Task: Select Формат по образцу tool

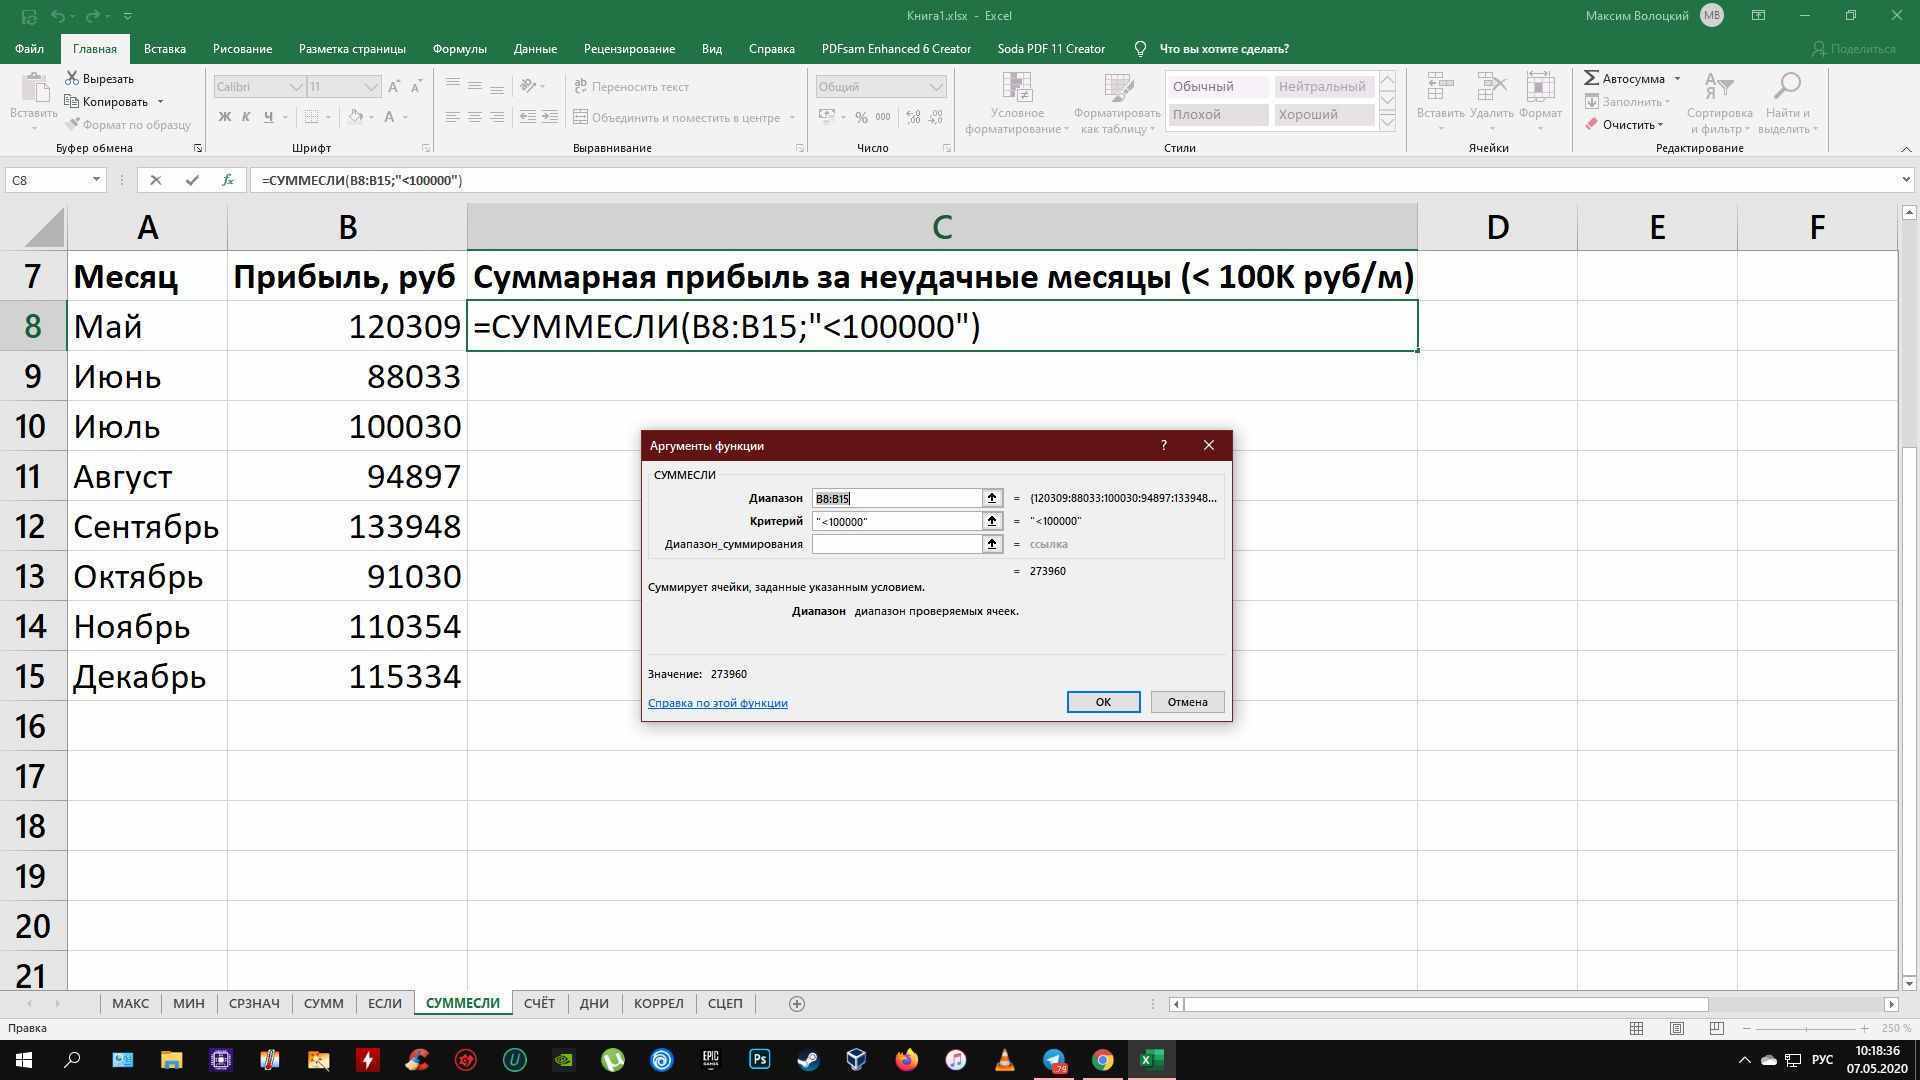Action: 129,124
